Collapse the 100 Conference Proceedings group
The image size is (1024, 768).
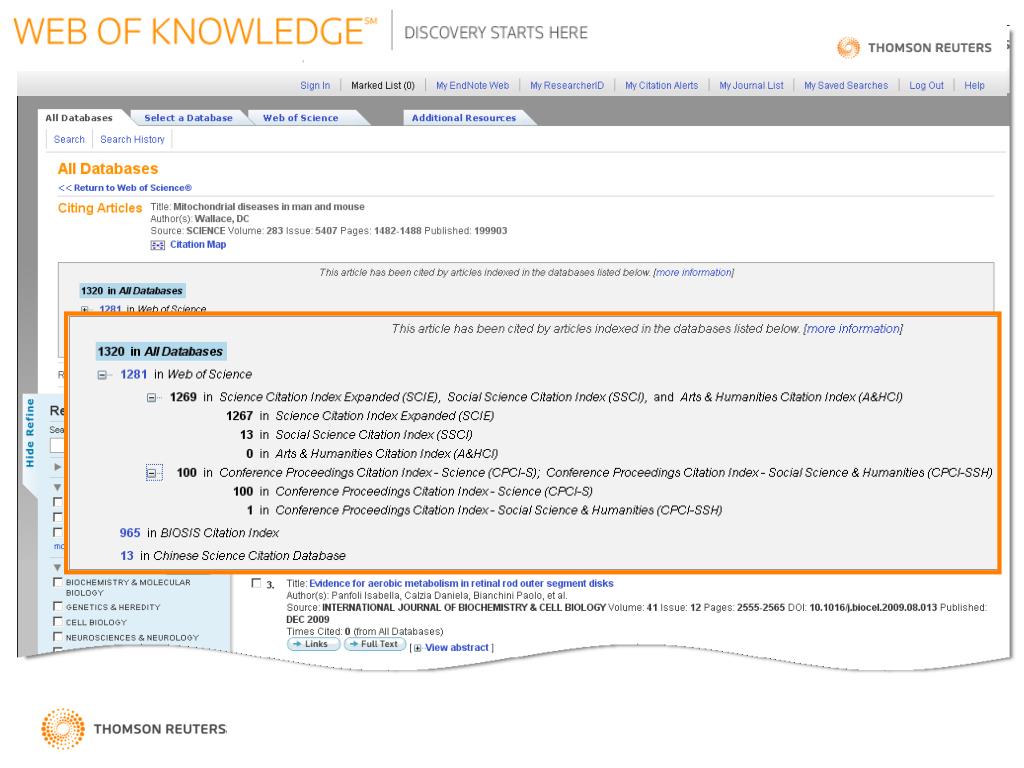152,473
